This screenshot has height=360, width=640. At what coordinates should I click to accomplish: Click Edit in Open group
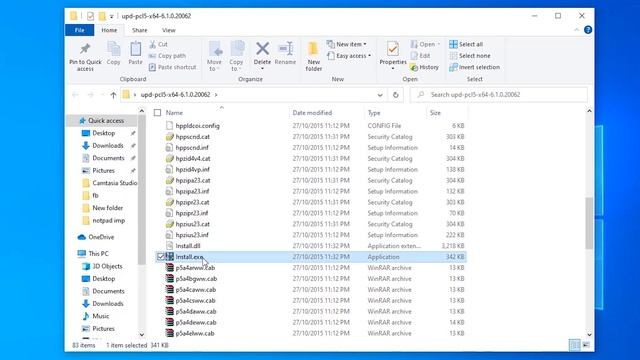(420, 56)
